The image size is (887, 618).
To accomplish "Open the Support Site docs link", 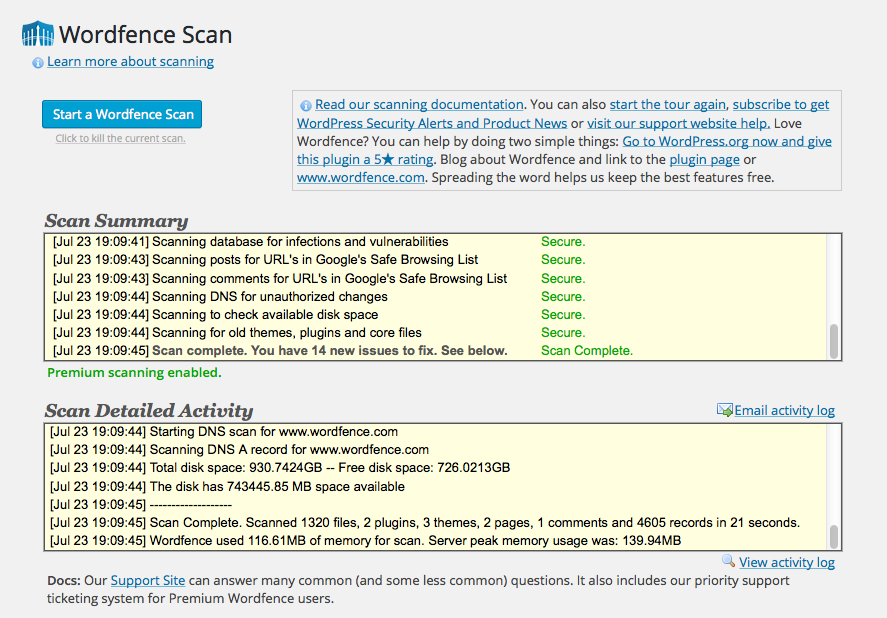I will point(148,580).
